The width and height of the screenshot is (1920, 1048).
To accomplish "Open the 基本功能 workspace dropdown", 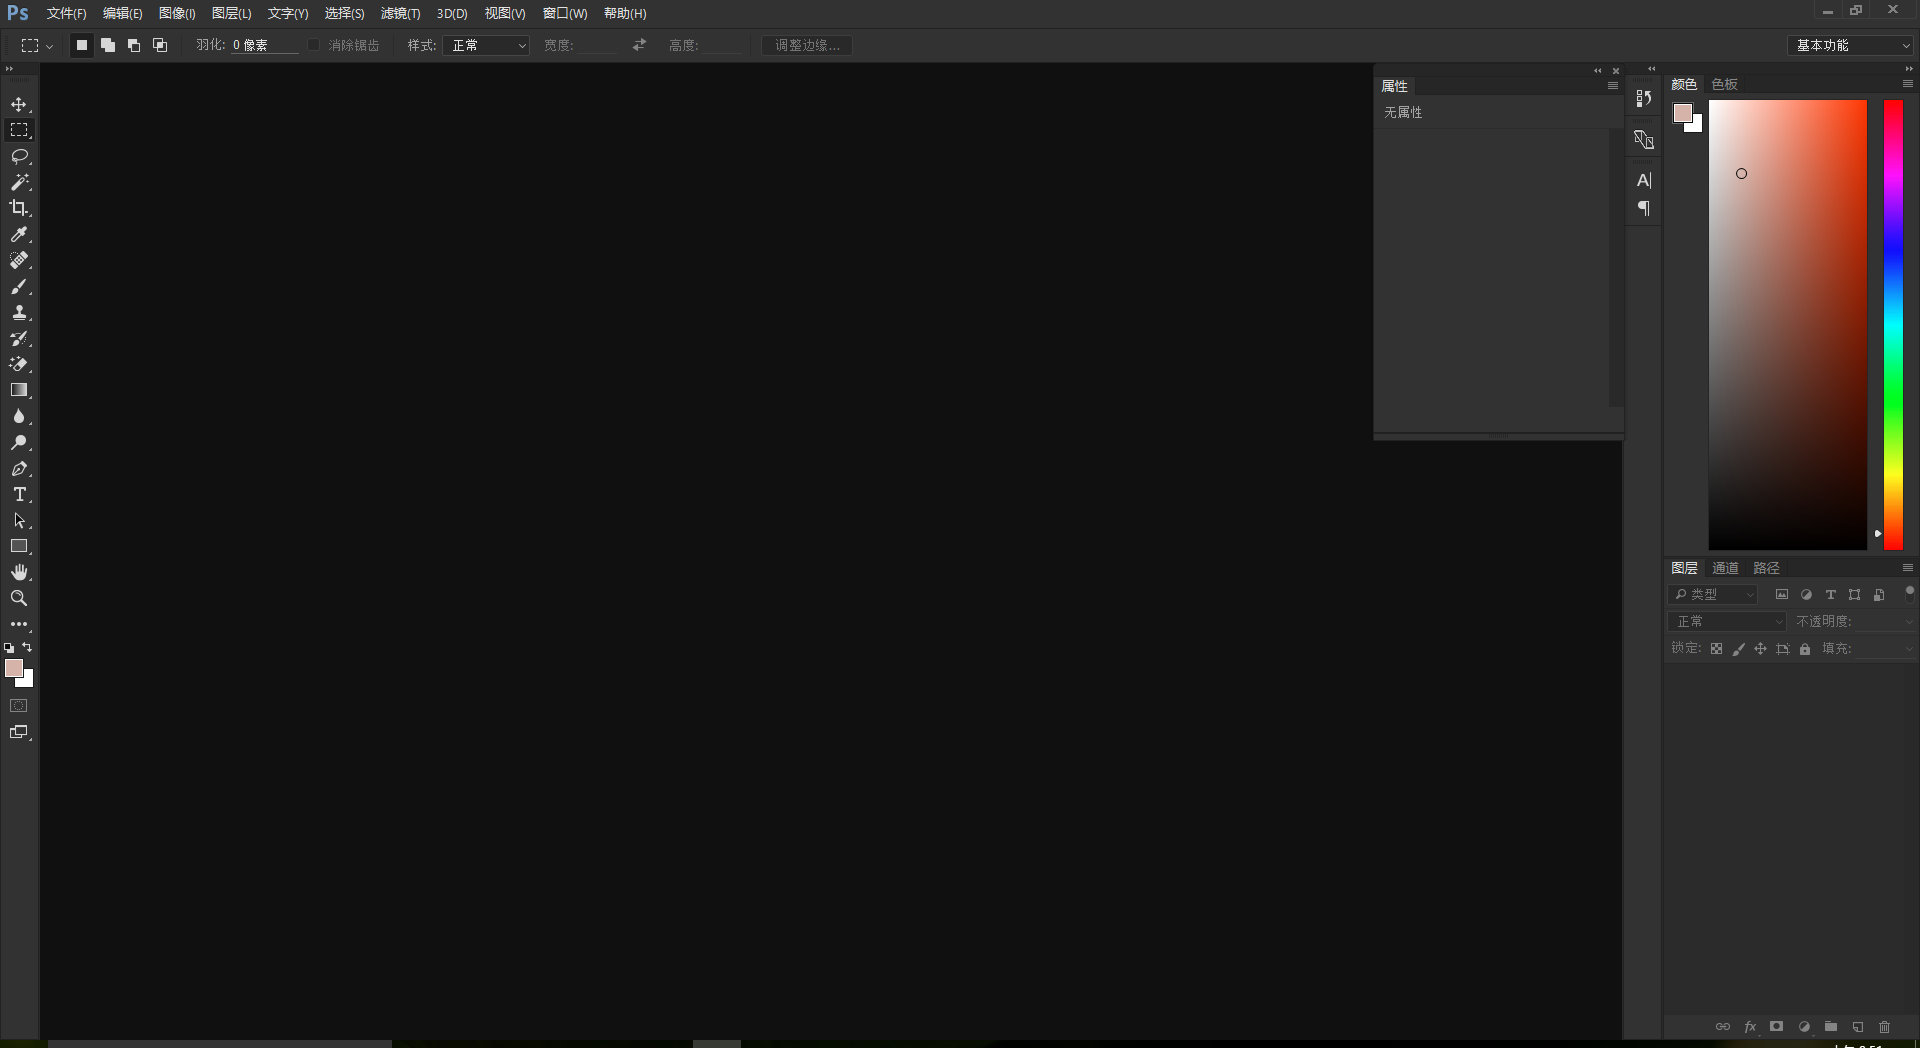I will point(1851,45).
